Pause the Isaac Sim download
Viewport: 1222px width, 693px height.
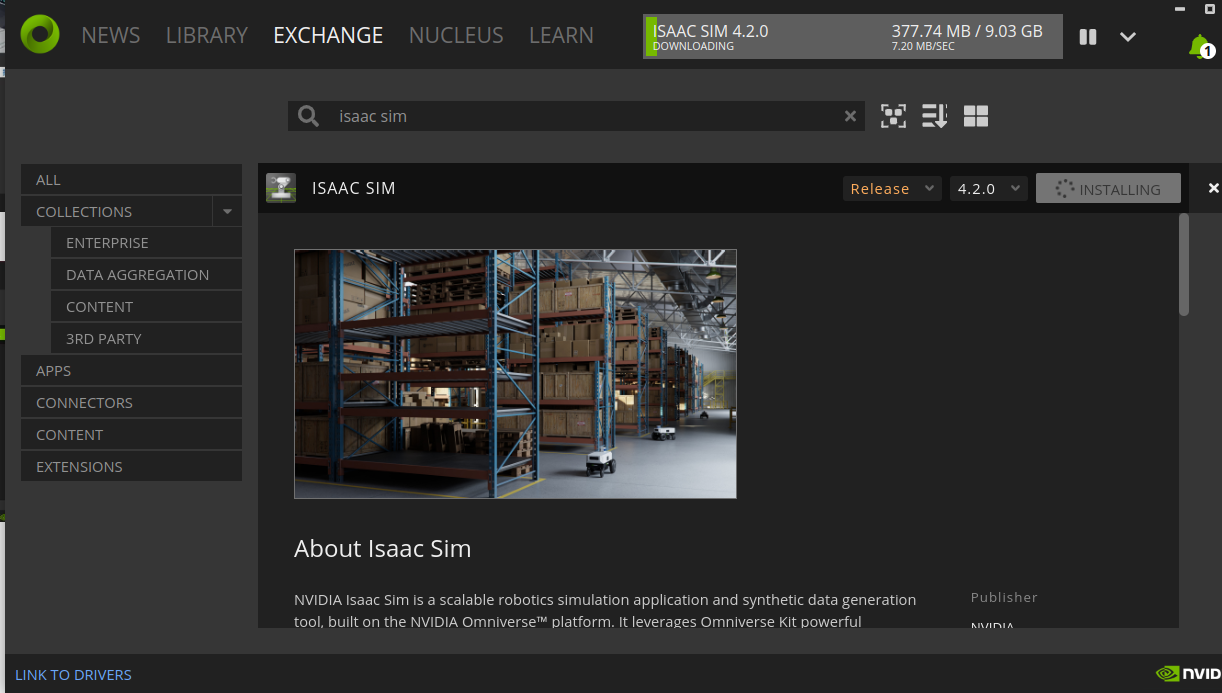[x=1088, y=37]
